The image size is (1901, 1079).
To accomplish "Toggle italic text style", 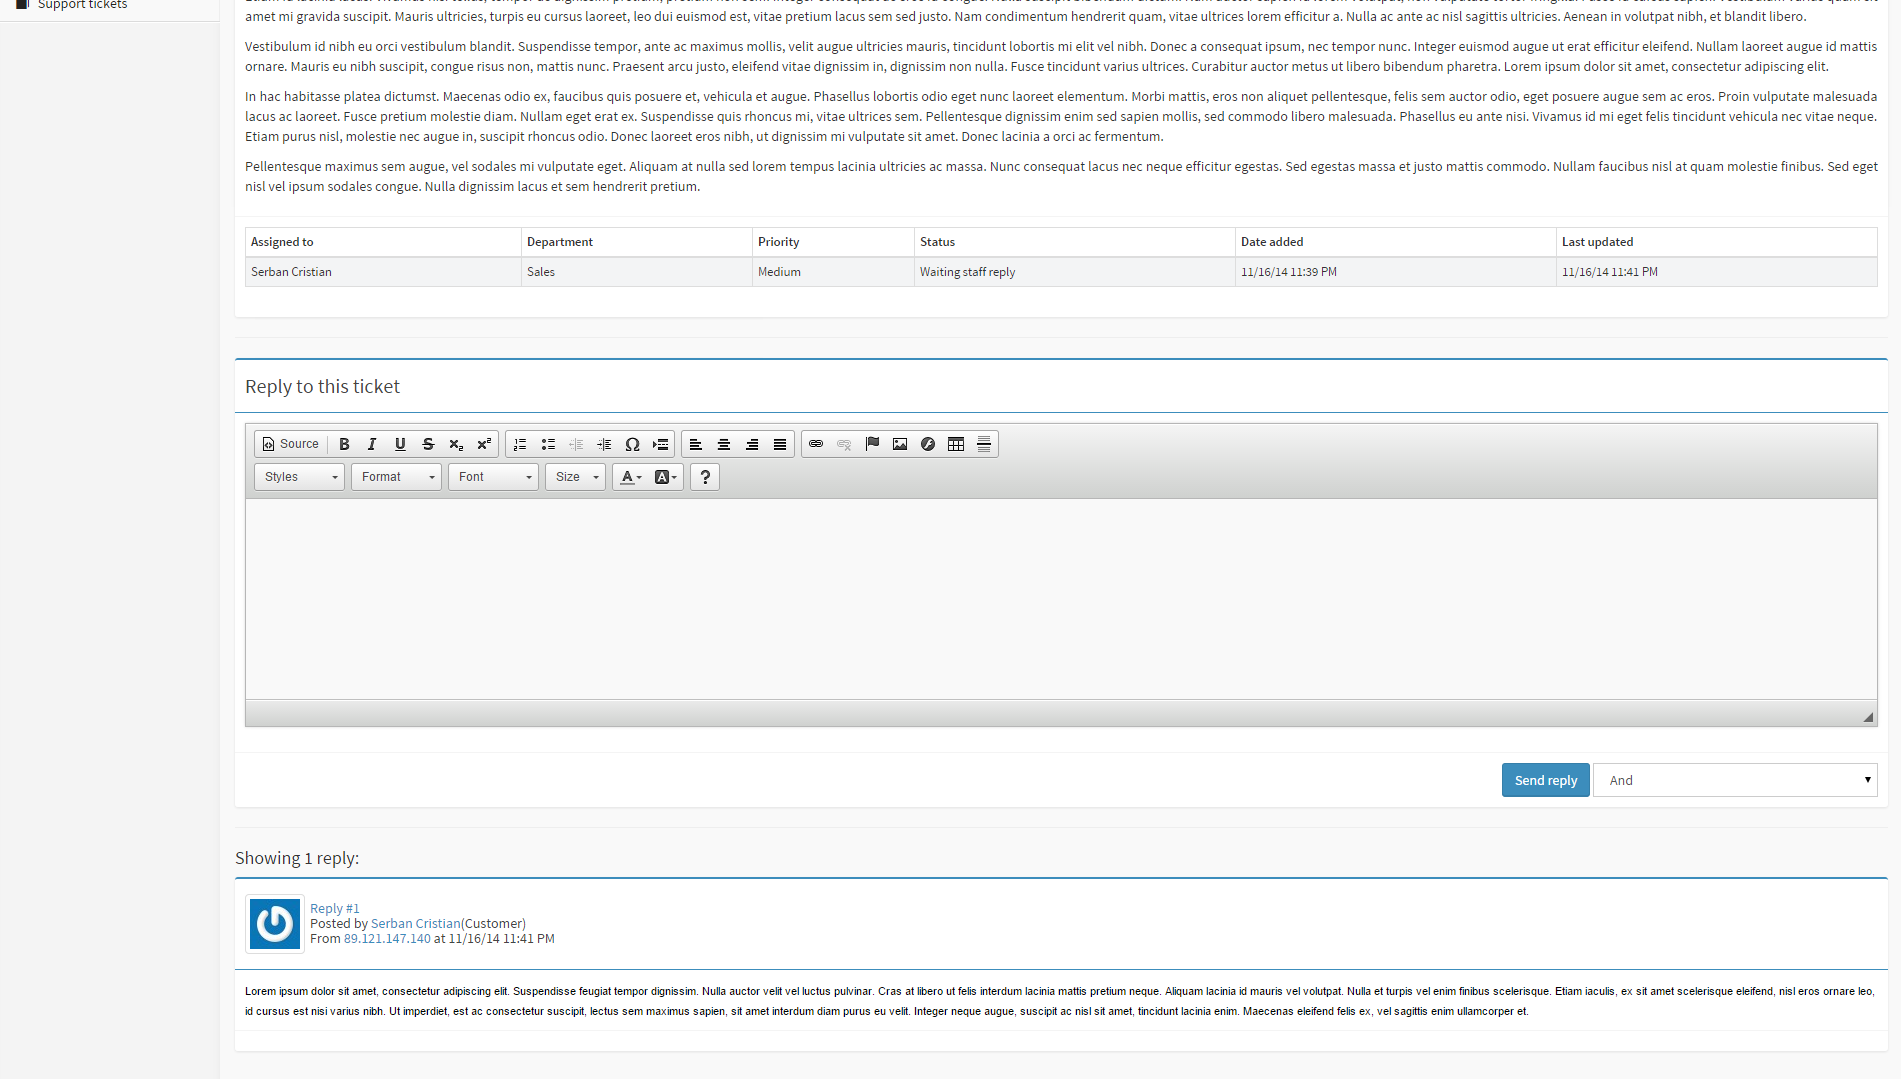I will pyautogui.click(x=372, y=444).
